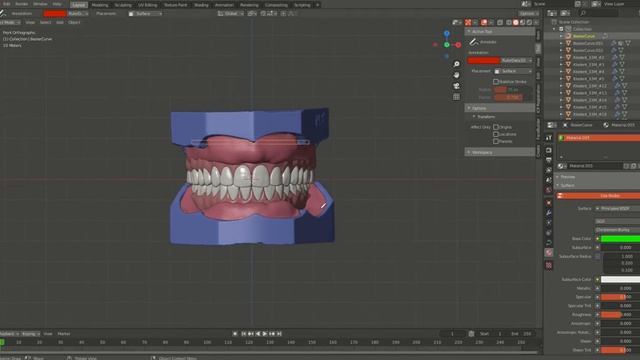Click the viewport zoom gizmo icon
This screenshot has width=640, height=360.
[456, 64]
